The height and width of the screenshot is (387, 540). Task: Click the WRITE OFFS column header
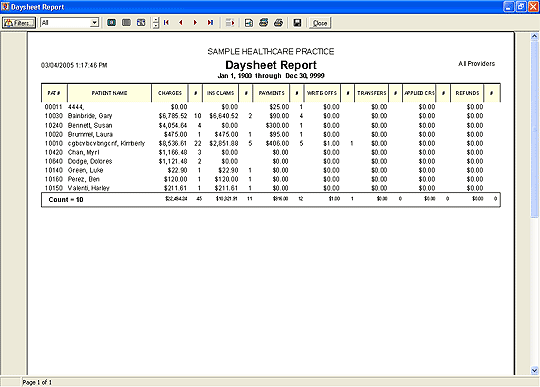pyautogui.click(x=322, y=93)
